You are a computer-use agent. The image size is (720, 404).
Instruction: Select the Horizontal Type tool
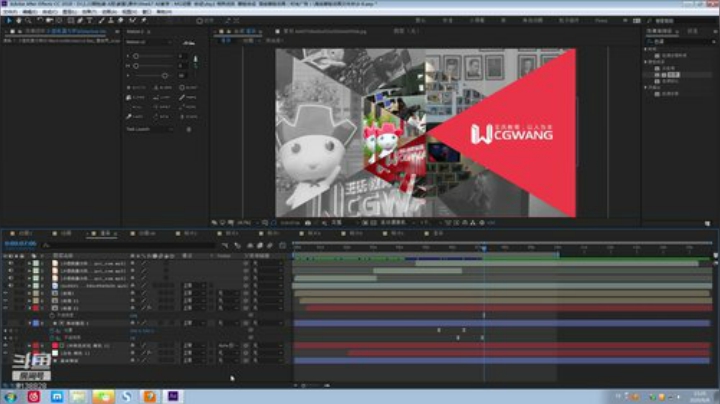click(90, 21)
